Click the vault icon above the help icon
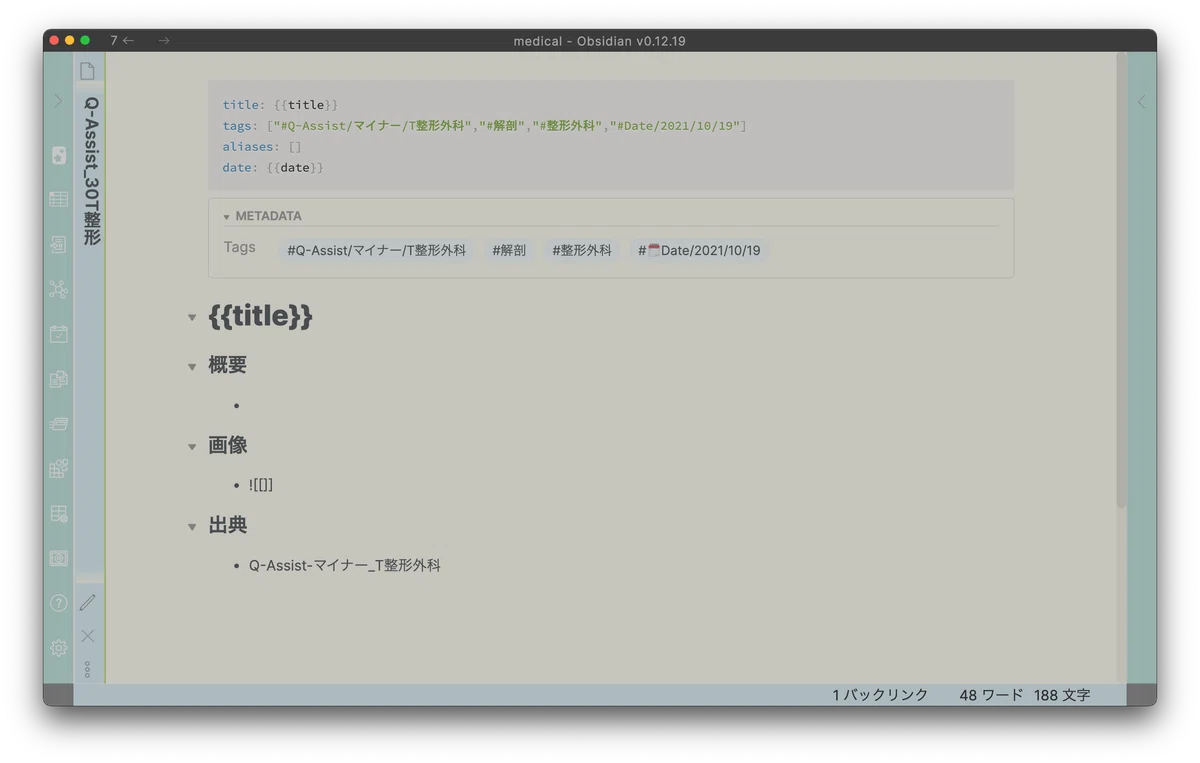This screenshot has height=763, width=1200. click(x=59, y=558)
